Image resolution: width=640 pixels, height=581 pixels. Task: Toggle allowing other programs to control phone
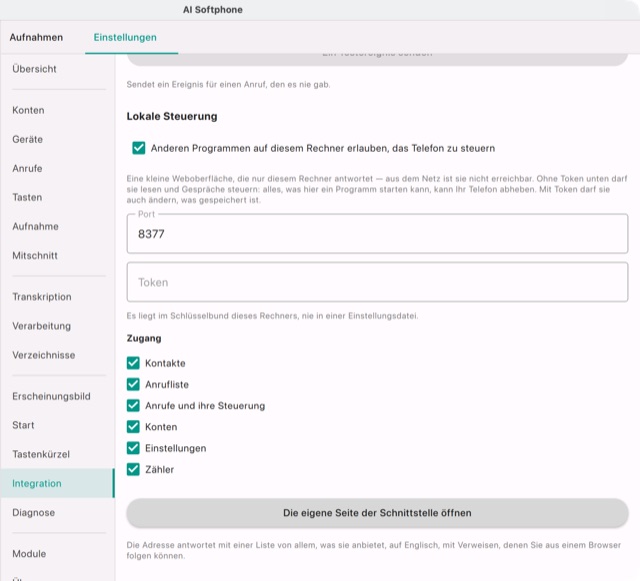click(x=139, y=148)
